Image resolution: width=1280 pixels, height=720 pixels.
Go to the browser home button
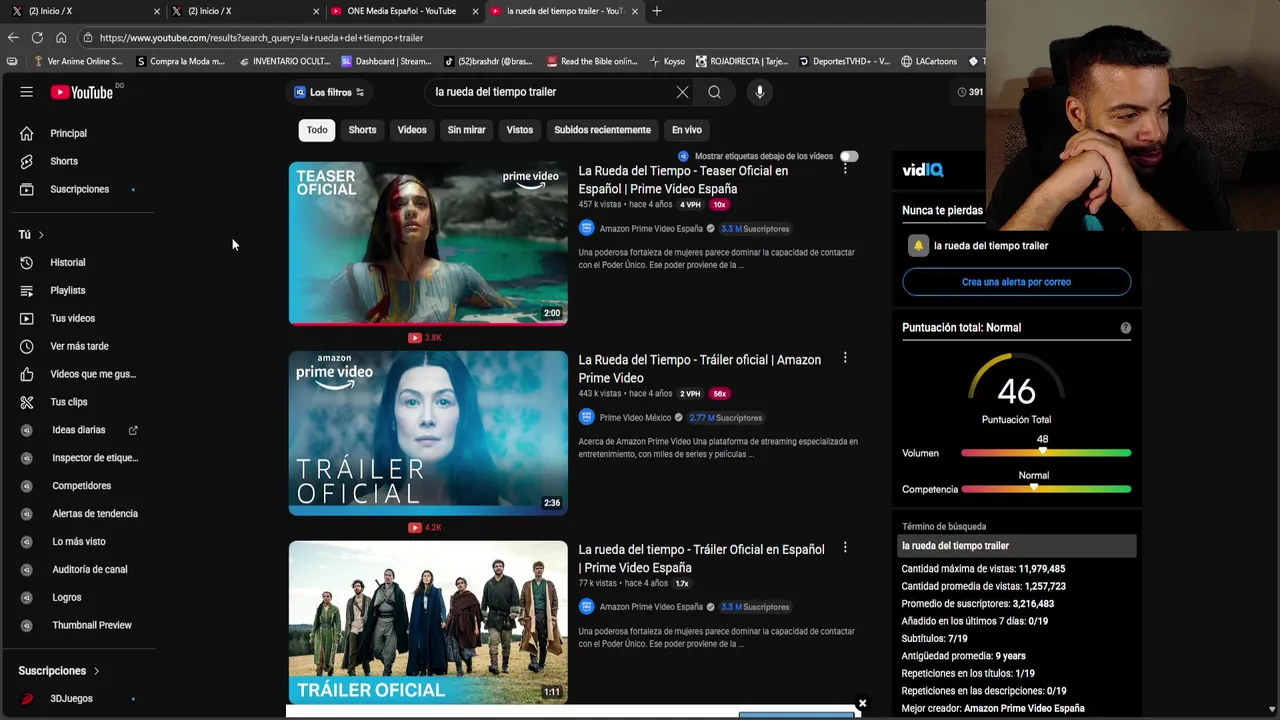point(61,38)
